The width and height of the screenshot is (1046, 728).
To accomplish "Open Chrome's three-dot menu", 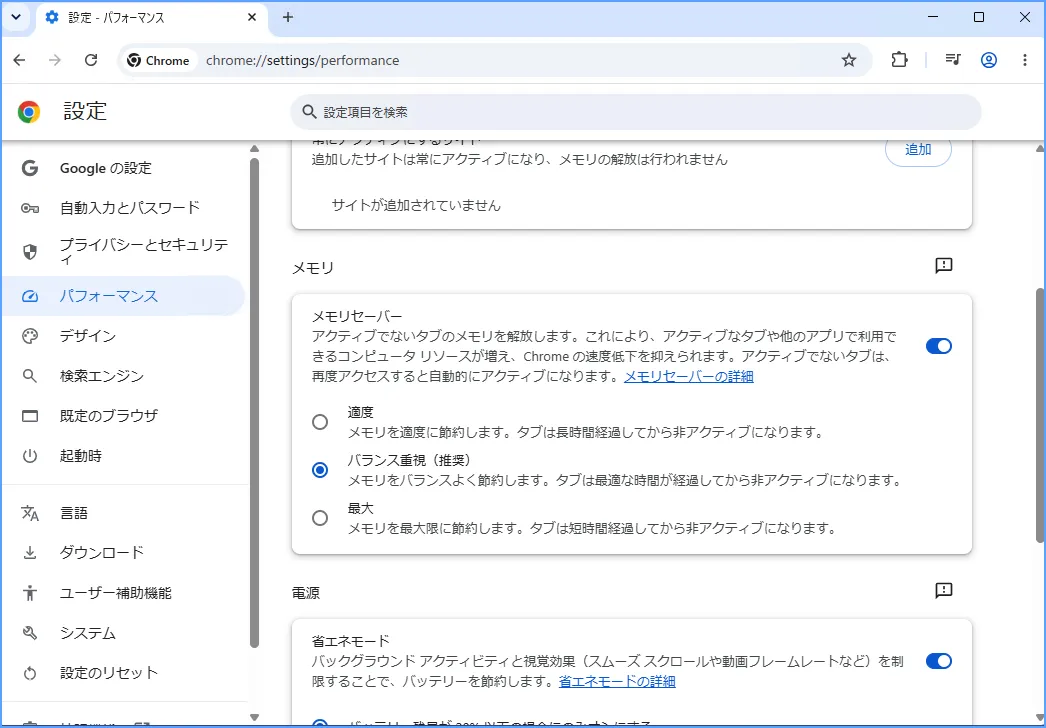I will pyautogui.click(x=1025, y=60).
